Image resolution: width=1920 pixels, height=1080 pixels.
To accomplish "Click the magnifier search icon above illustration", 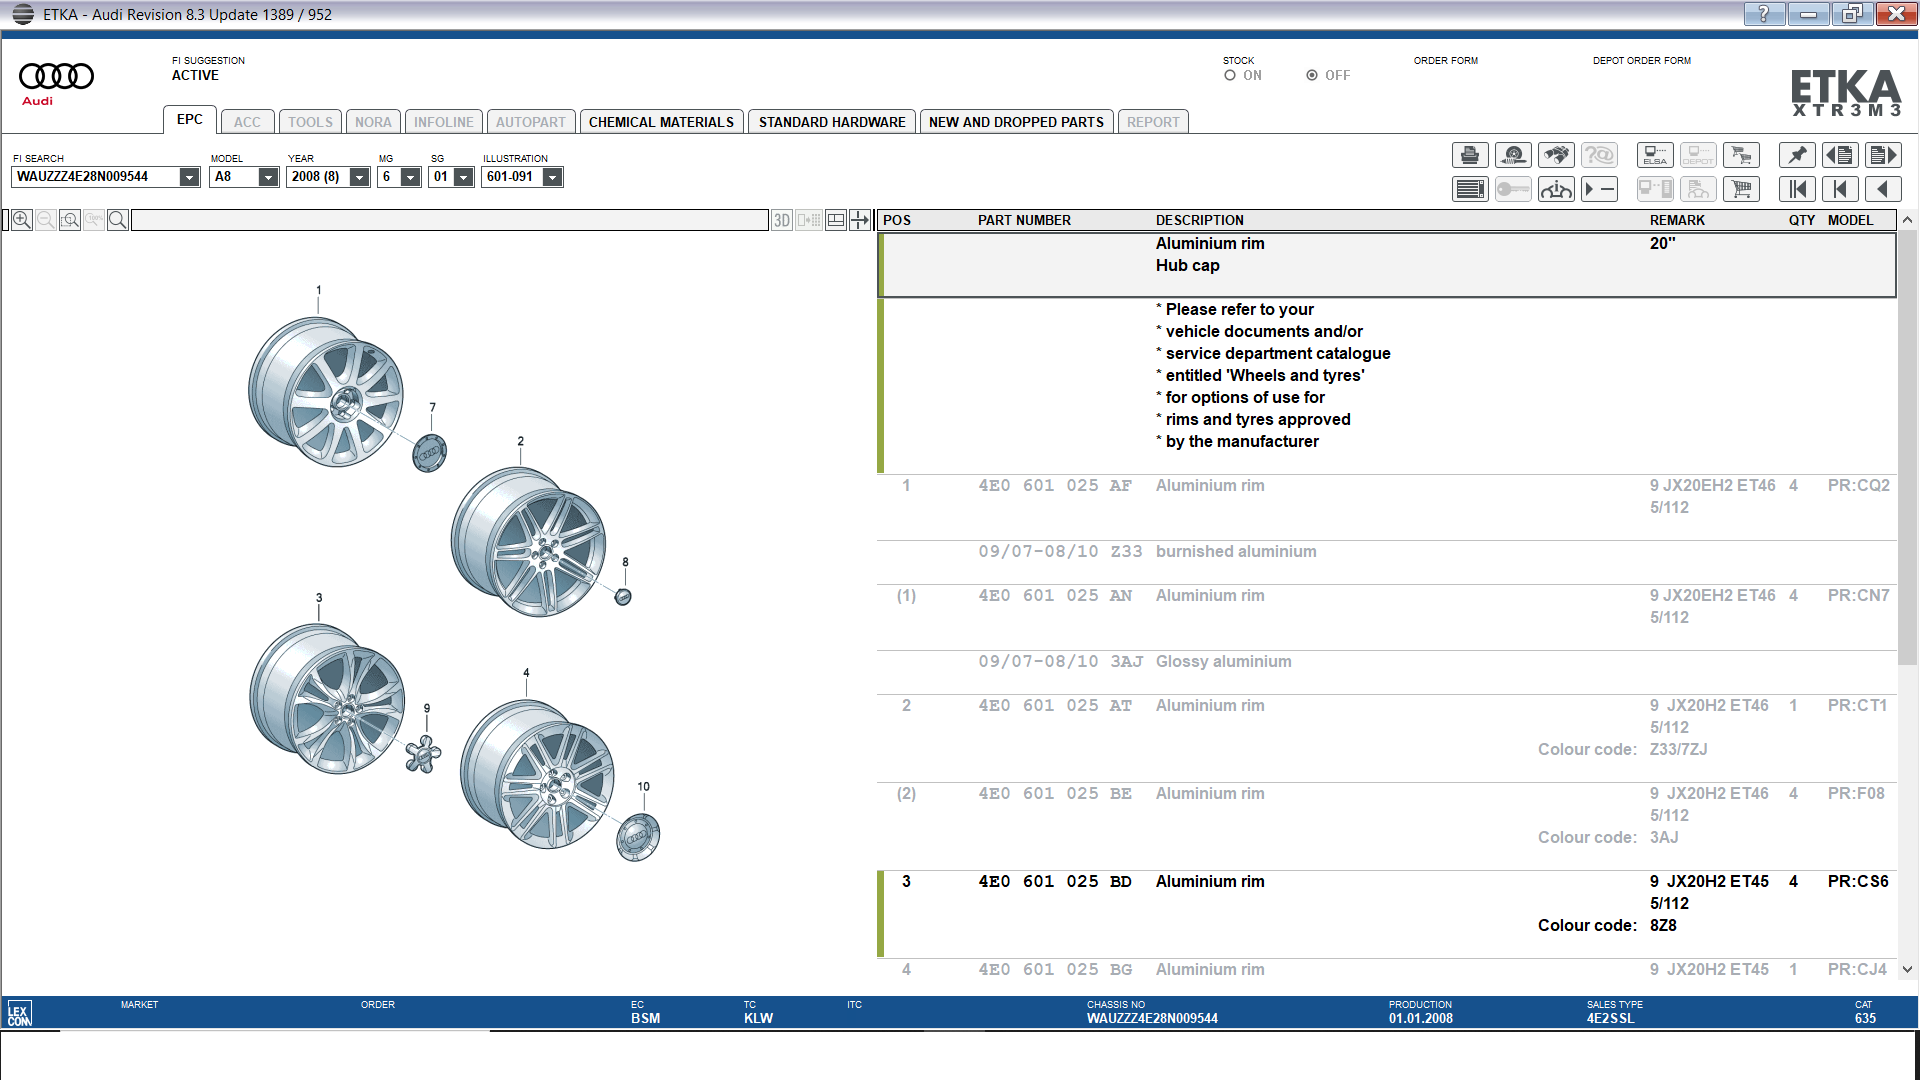I will point(117,220).
